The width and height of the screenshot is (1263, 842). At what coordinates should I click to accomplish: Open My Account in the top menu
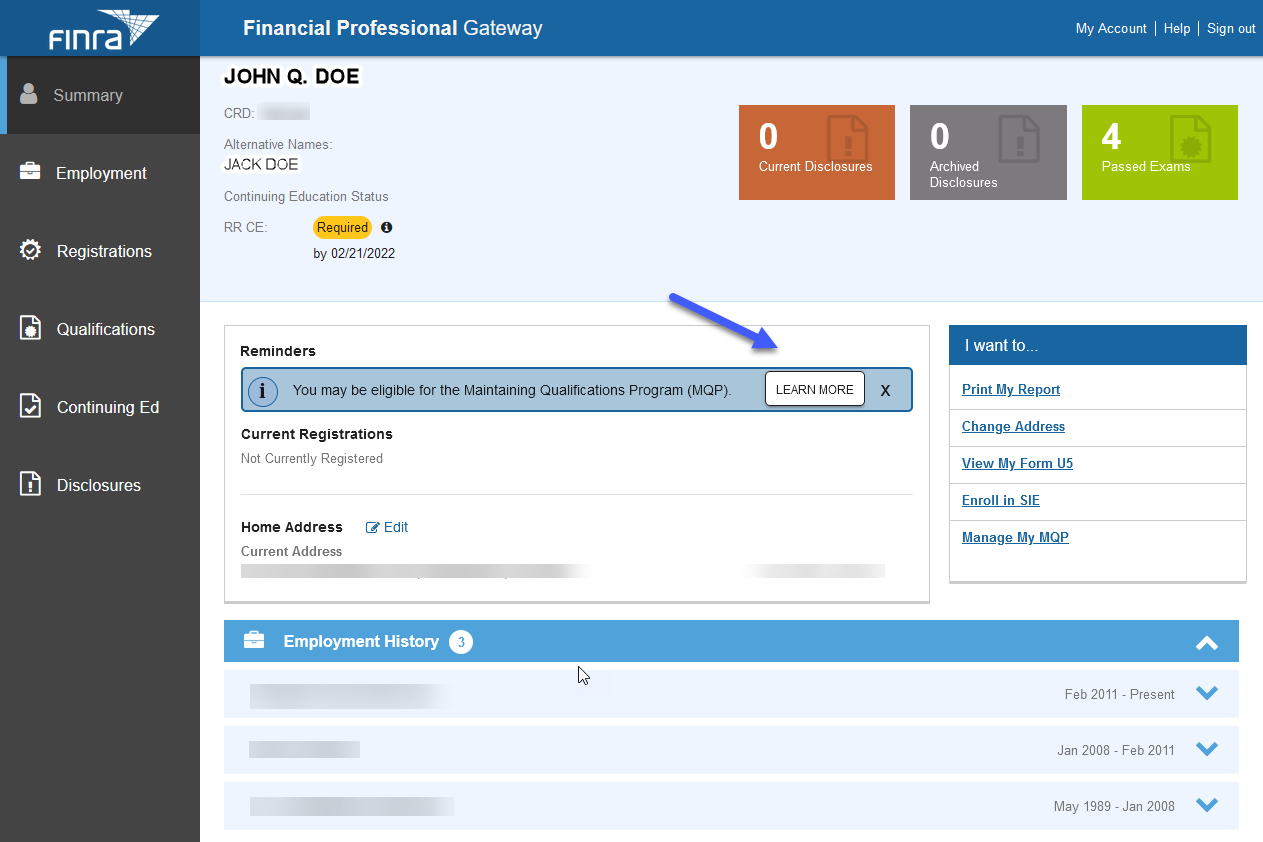[x=1110, y=29]
